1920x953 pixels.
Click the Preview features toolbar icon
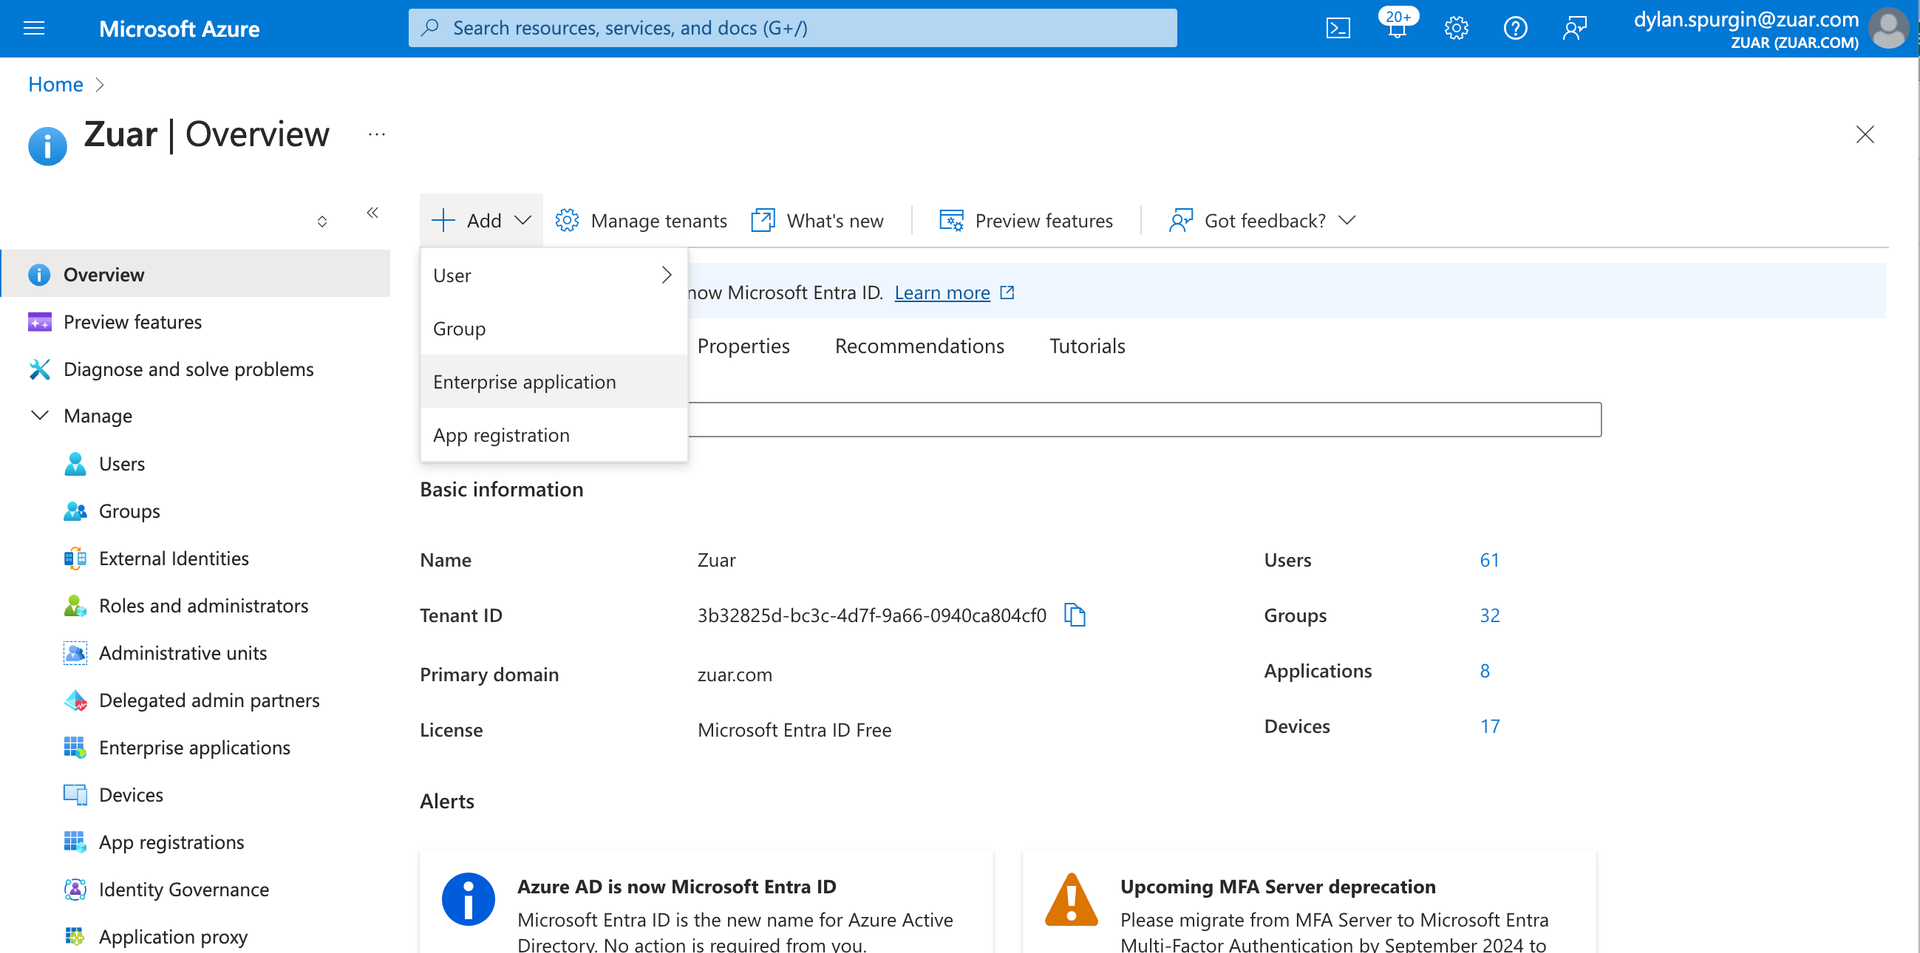click(951, 220)
